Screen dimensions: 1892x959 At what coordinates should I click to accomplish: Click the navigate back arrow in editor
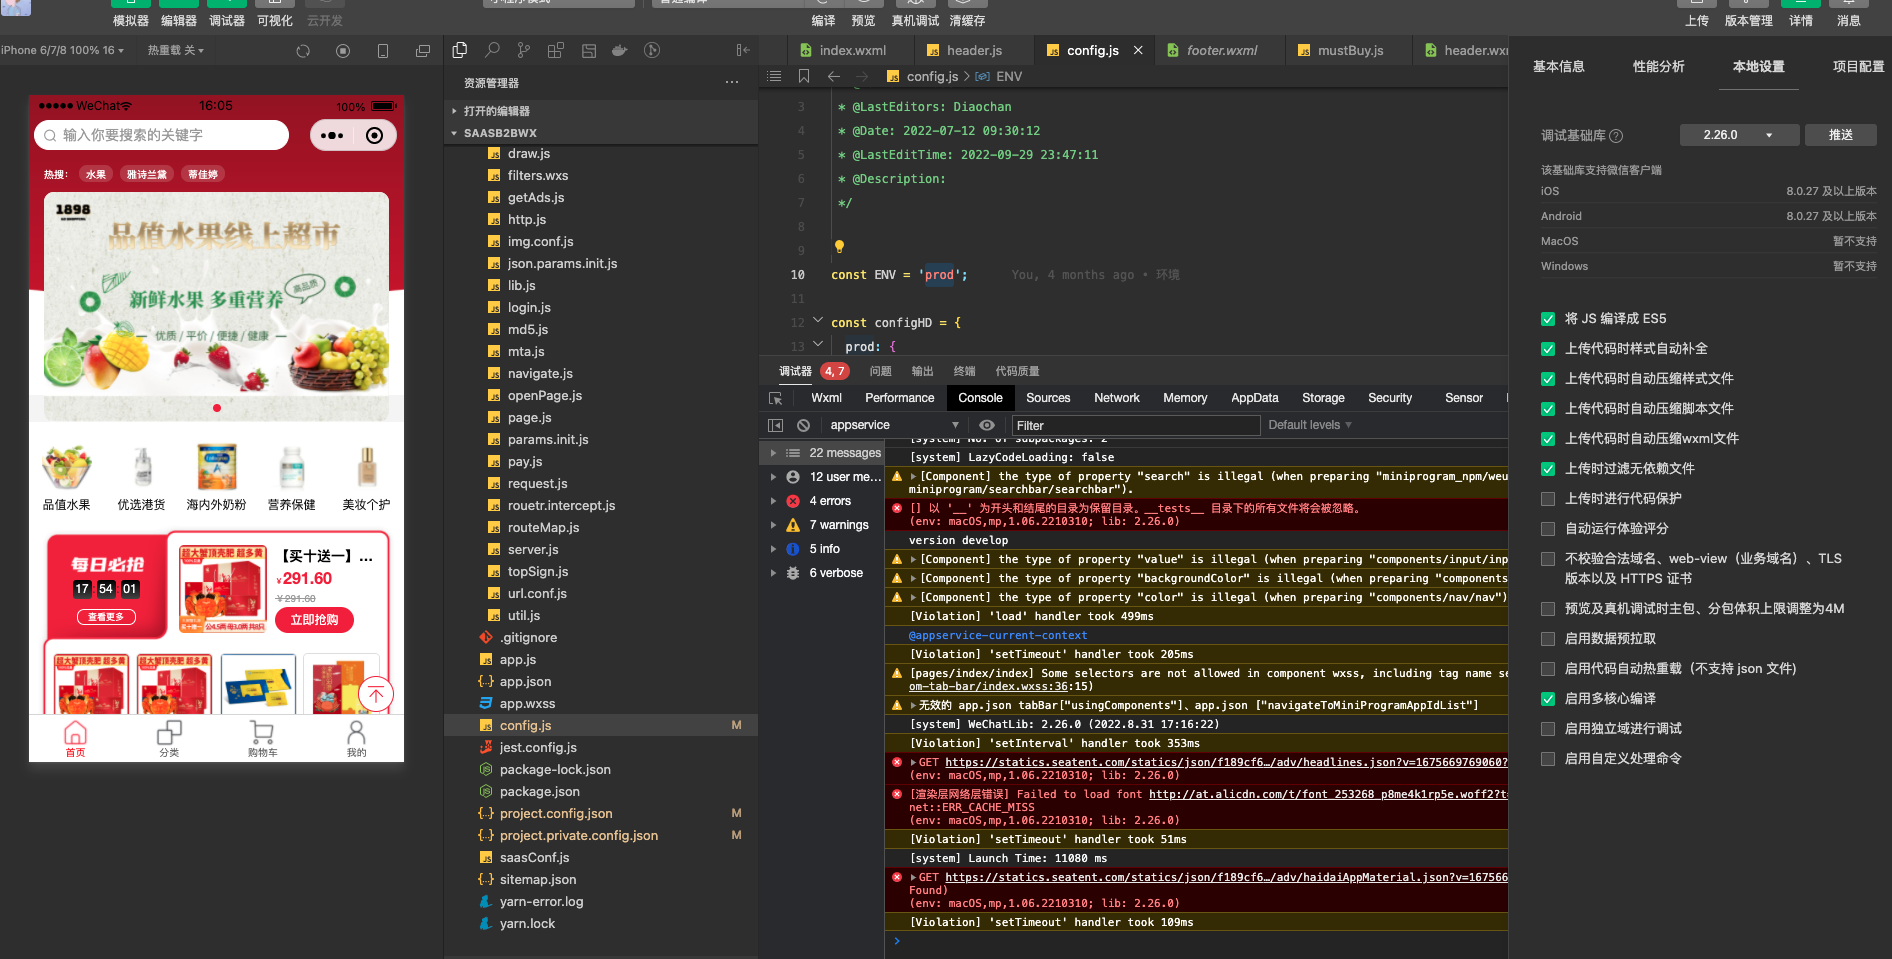[x=834, y=76]
